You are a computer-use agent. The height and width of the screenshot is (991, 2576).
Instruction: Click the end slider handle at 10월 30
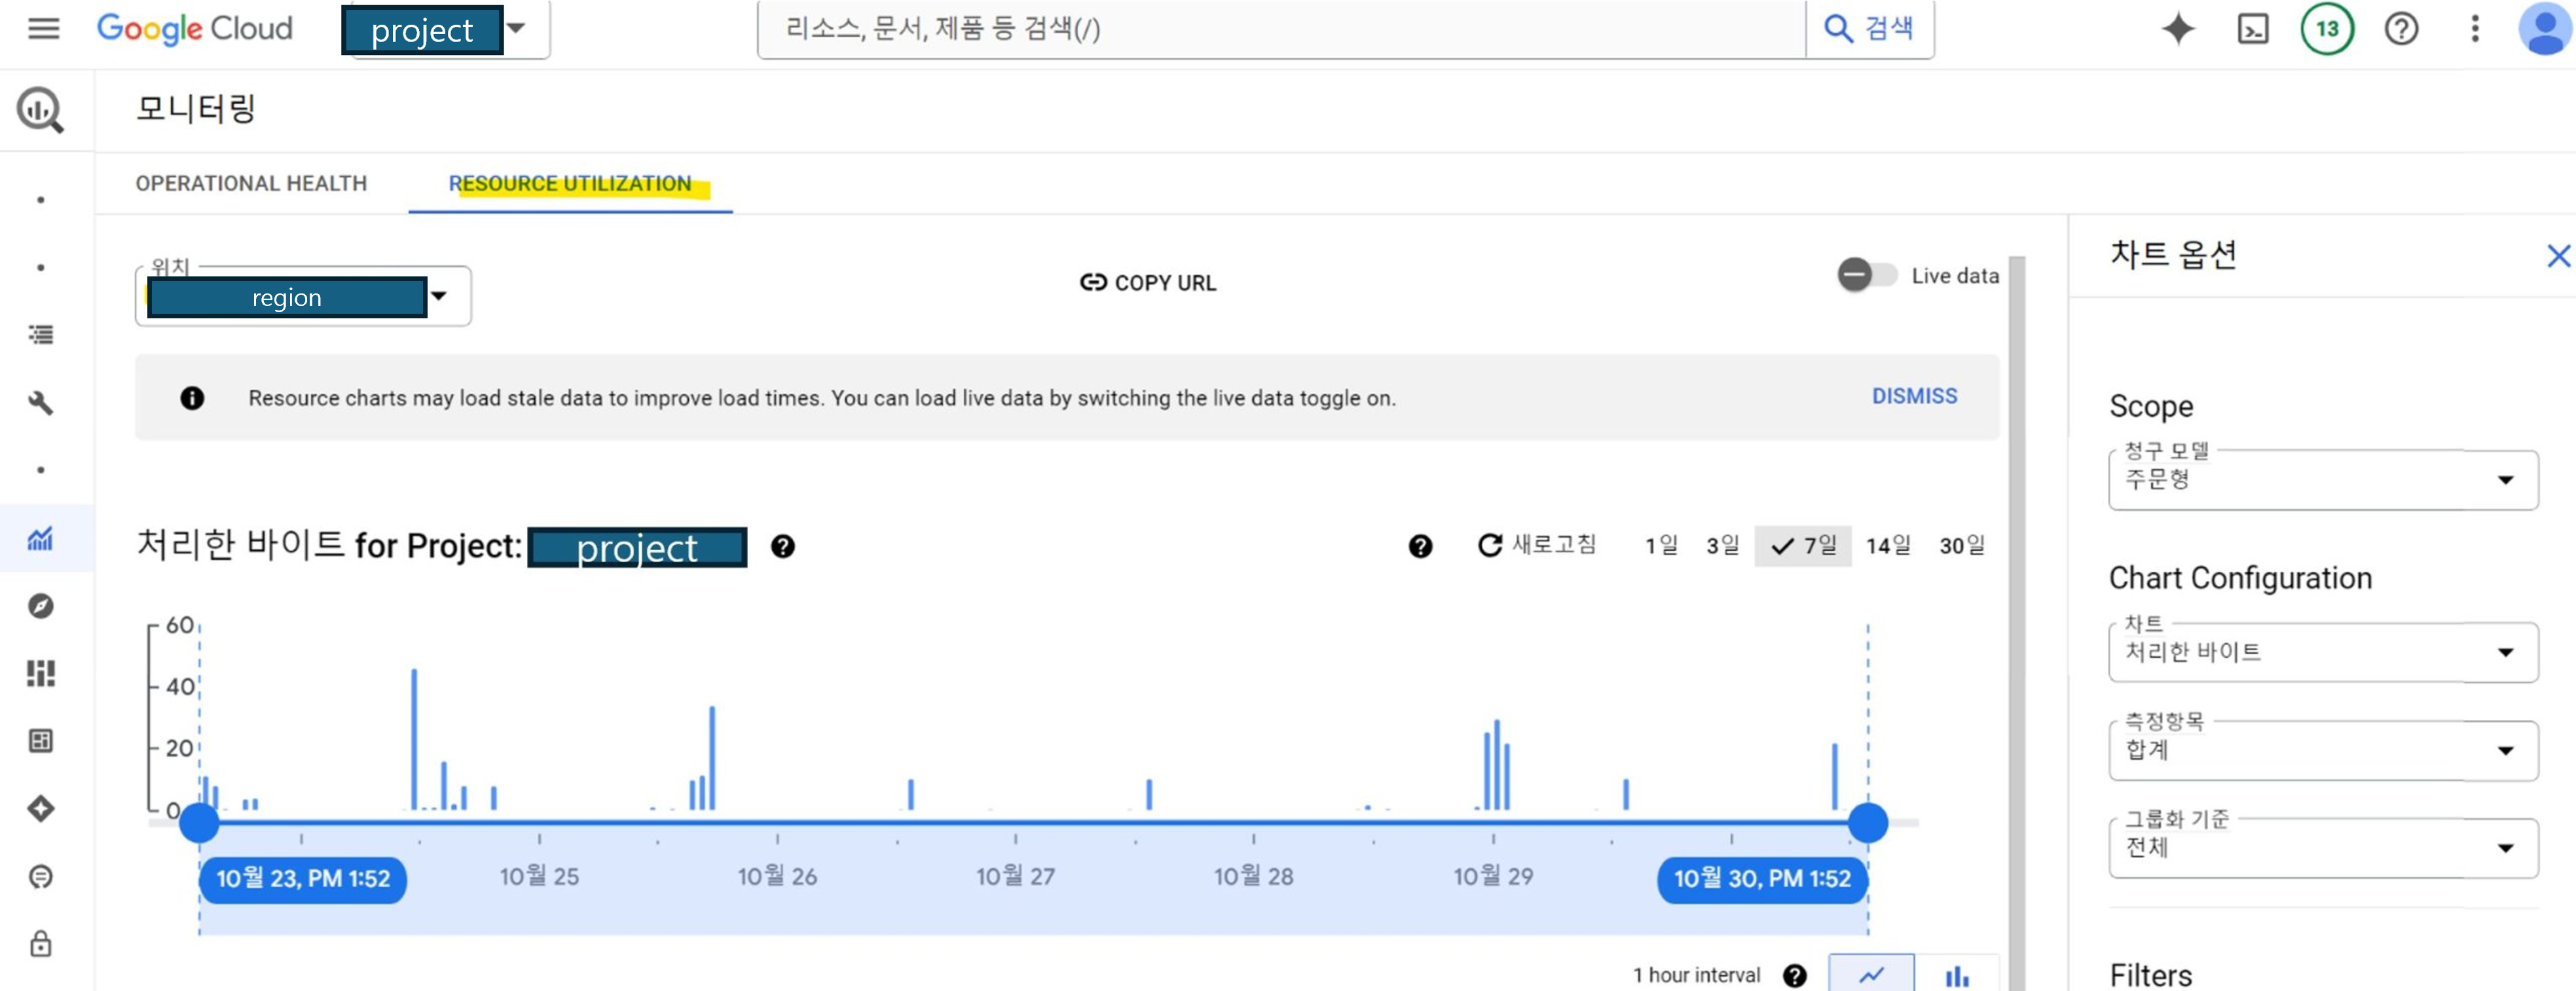point(1867,822)
